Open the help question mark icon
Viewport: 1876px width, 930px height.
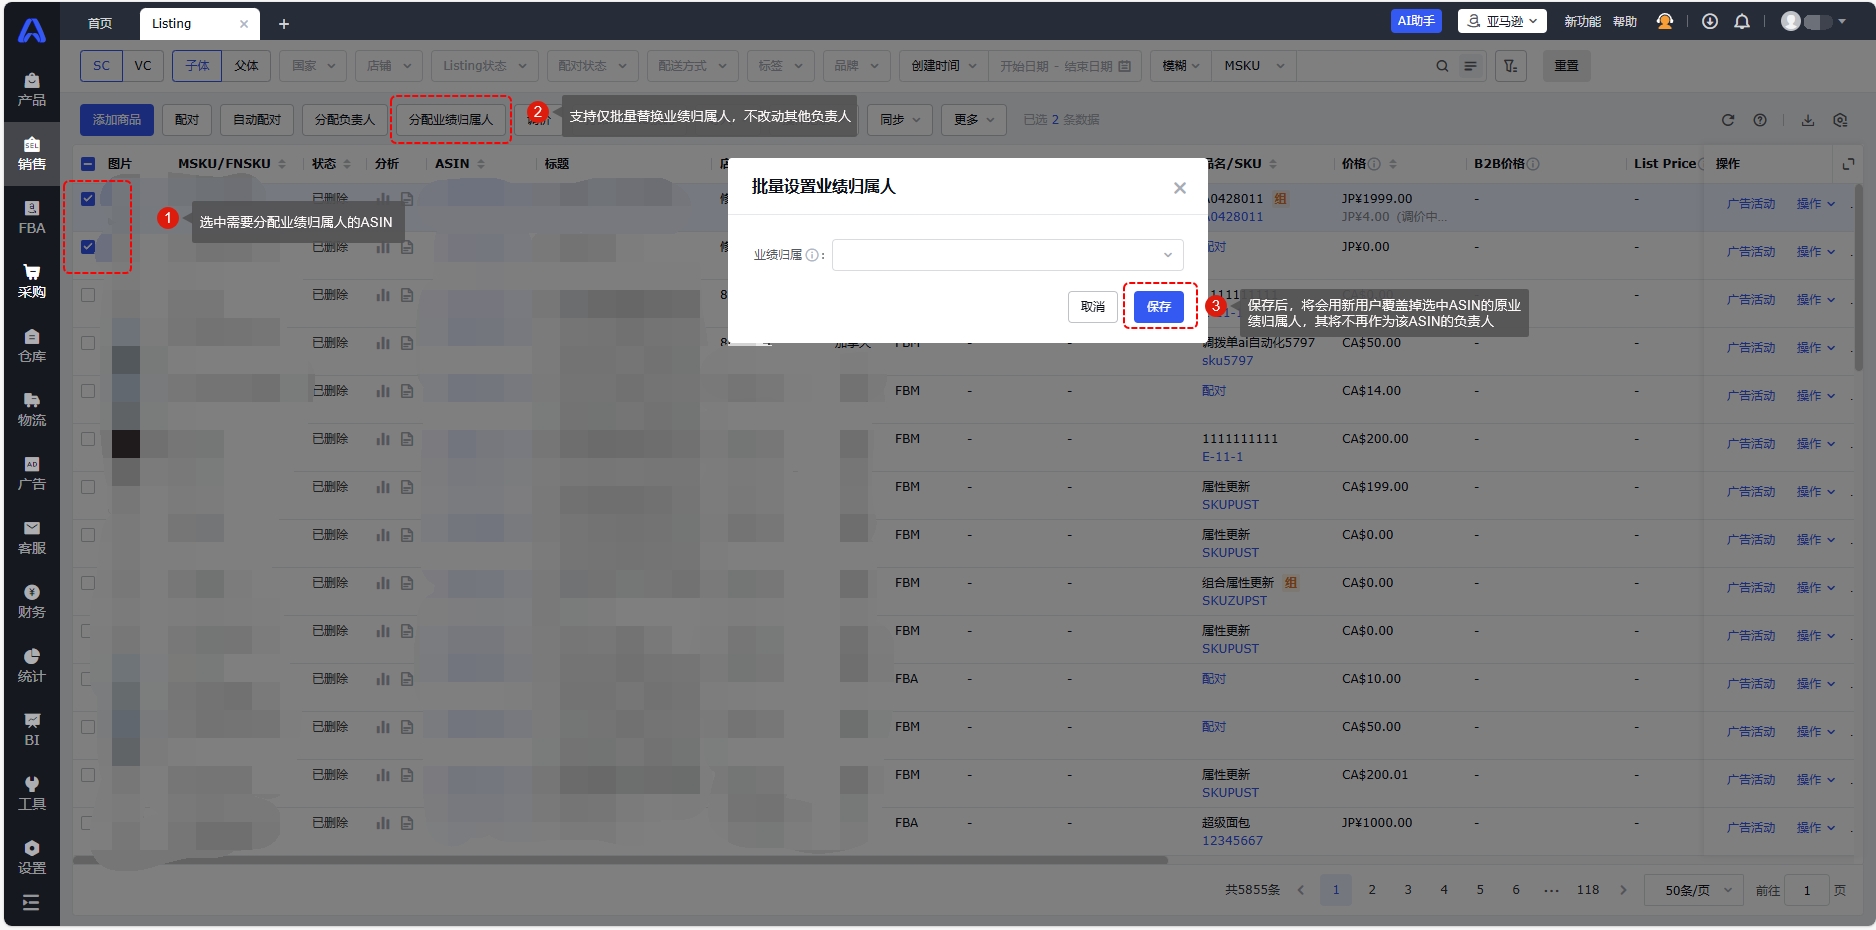click(x=1760, y=120)
